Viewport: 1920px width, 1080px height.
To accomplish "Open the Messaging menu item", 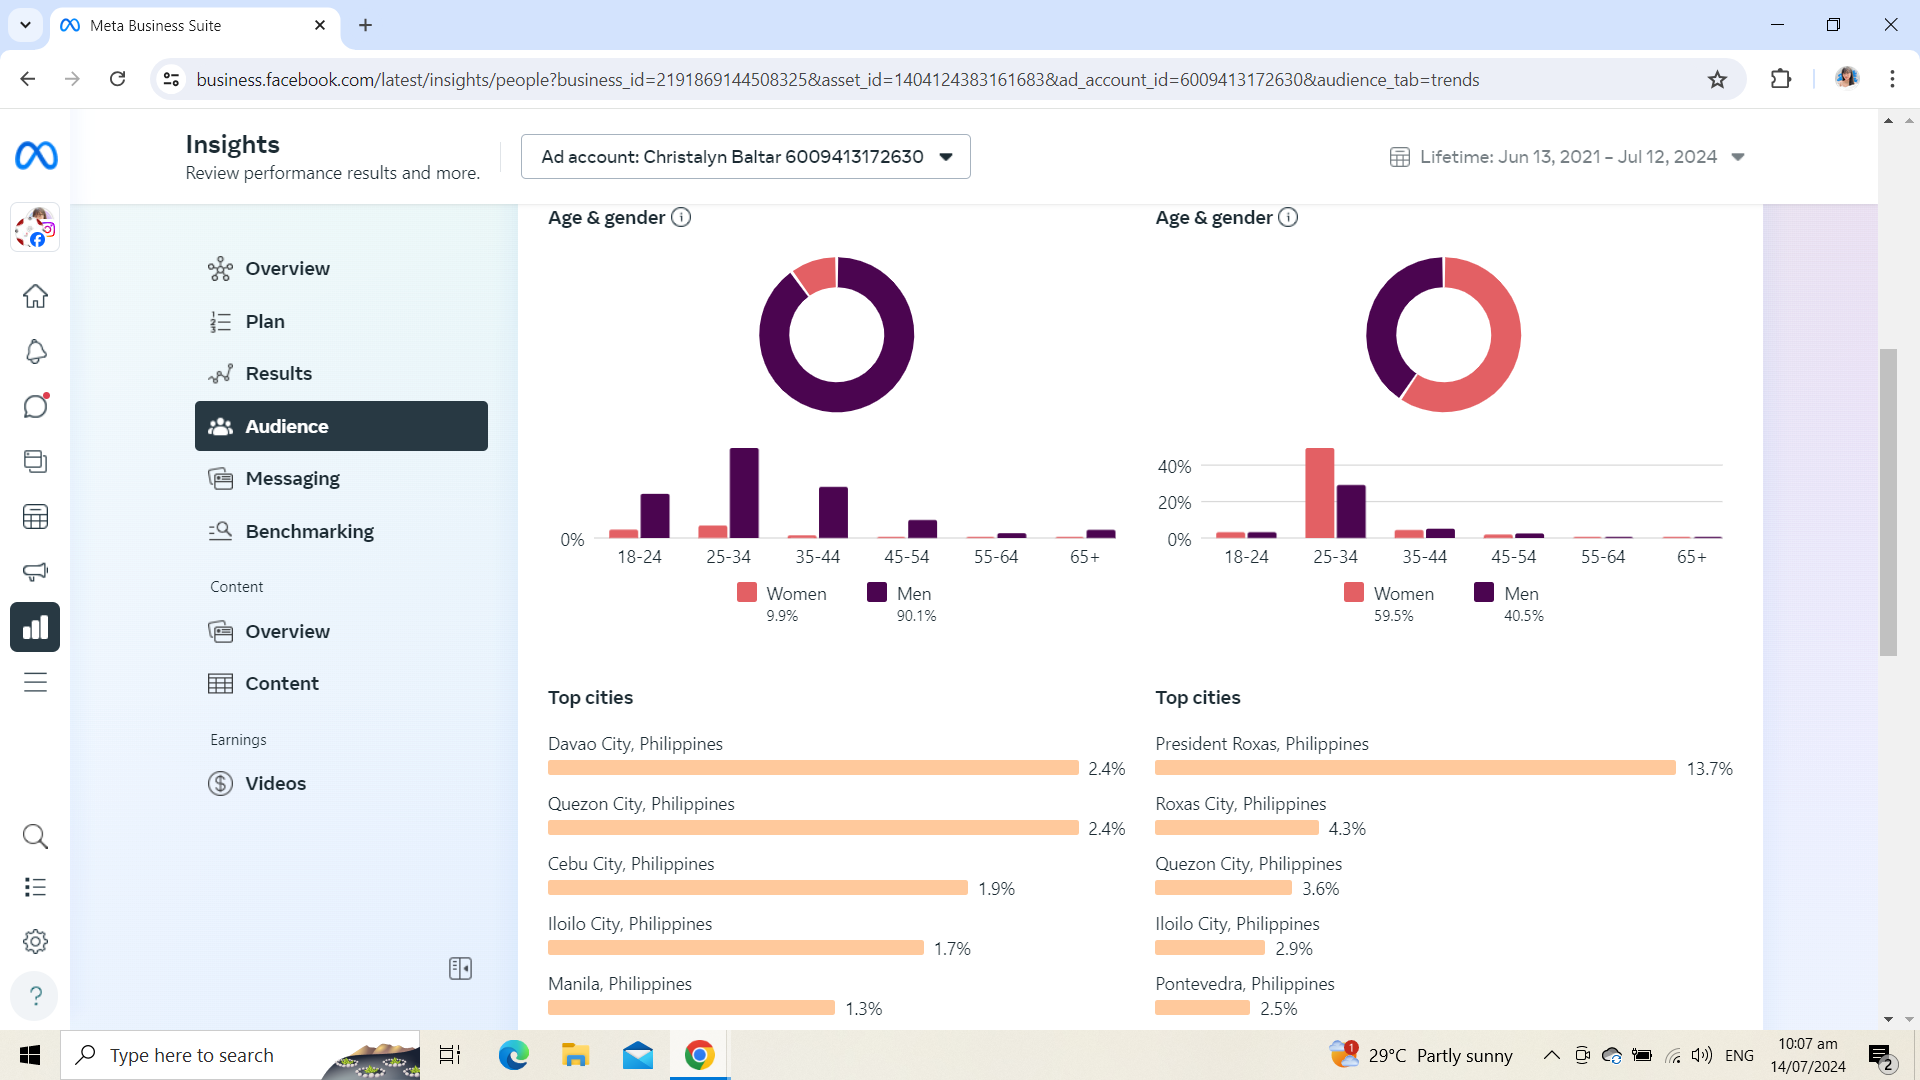I will [x=341, y=478].
